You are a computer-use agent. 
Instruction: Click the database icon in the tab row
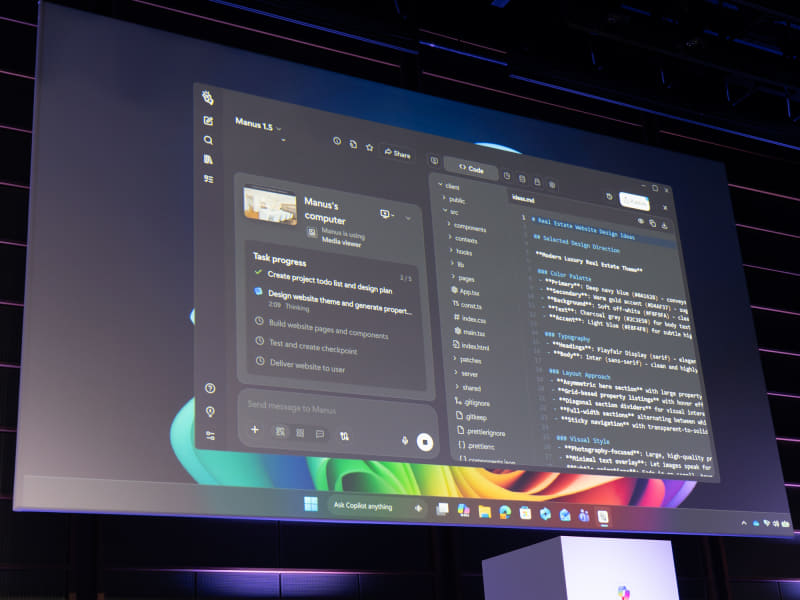(522, 179)
